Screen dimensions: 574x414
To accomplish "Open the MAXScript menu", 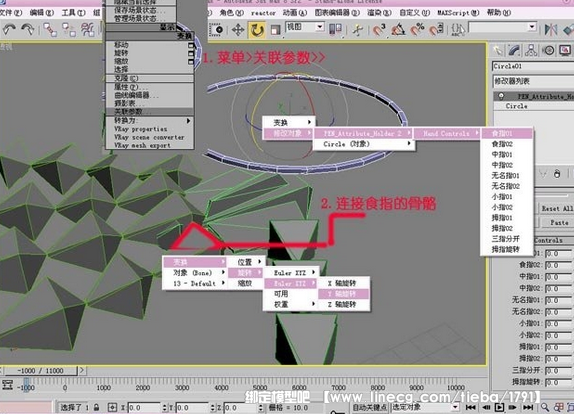I will click(x=458, y=13).
